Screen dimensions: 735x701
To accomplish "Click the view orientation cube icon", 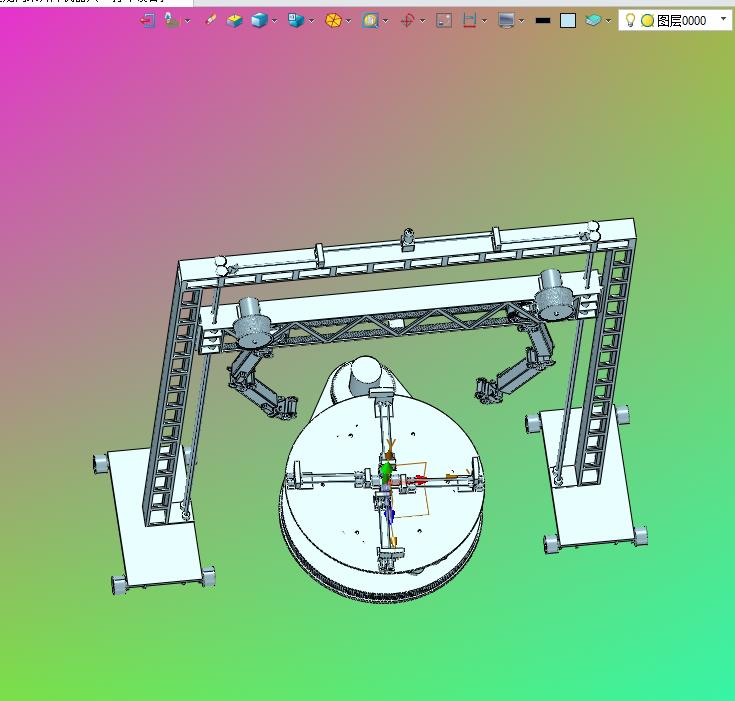I will click(296, 20).
